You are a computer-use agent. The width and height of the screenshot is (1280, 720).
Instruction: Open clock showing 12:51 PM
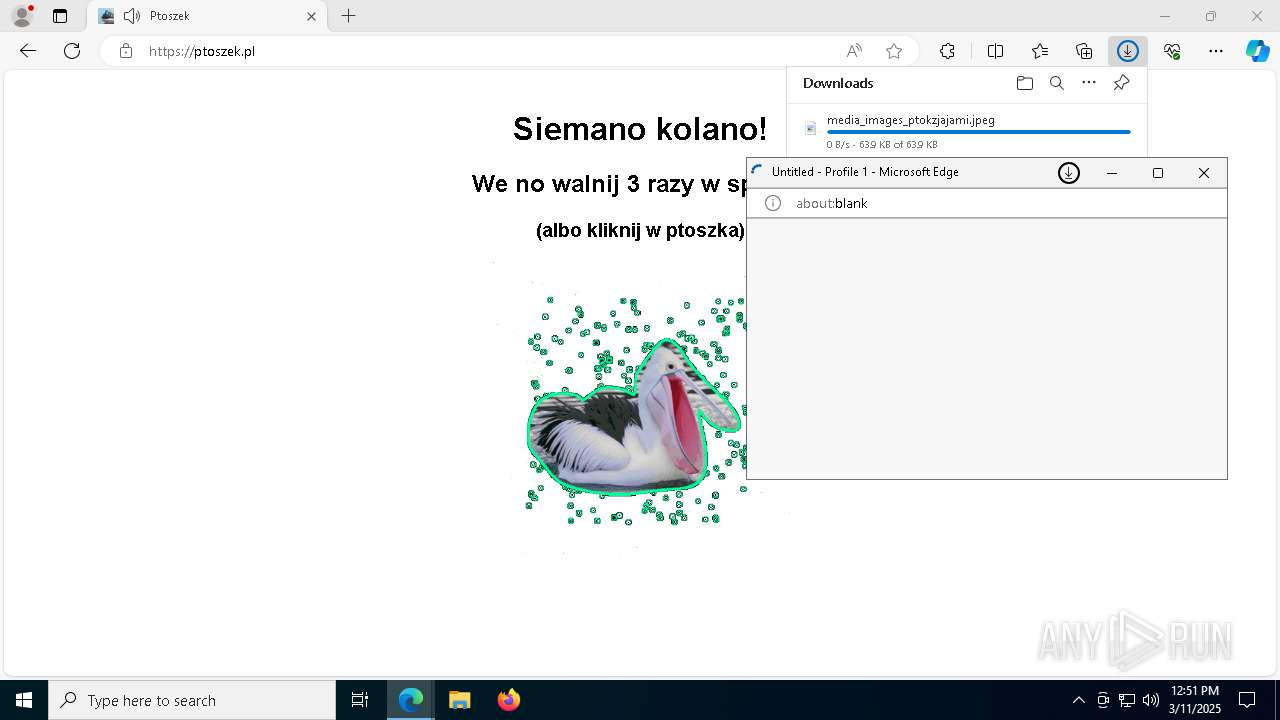point(1195,700)
